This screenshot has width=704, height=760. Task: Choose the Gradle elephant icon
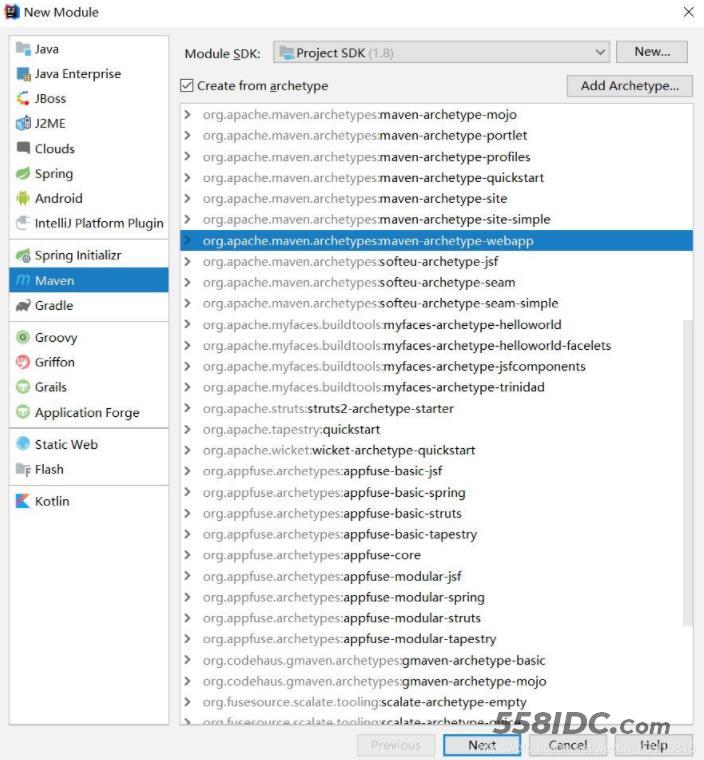(23, 306)
